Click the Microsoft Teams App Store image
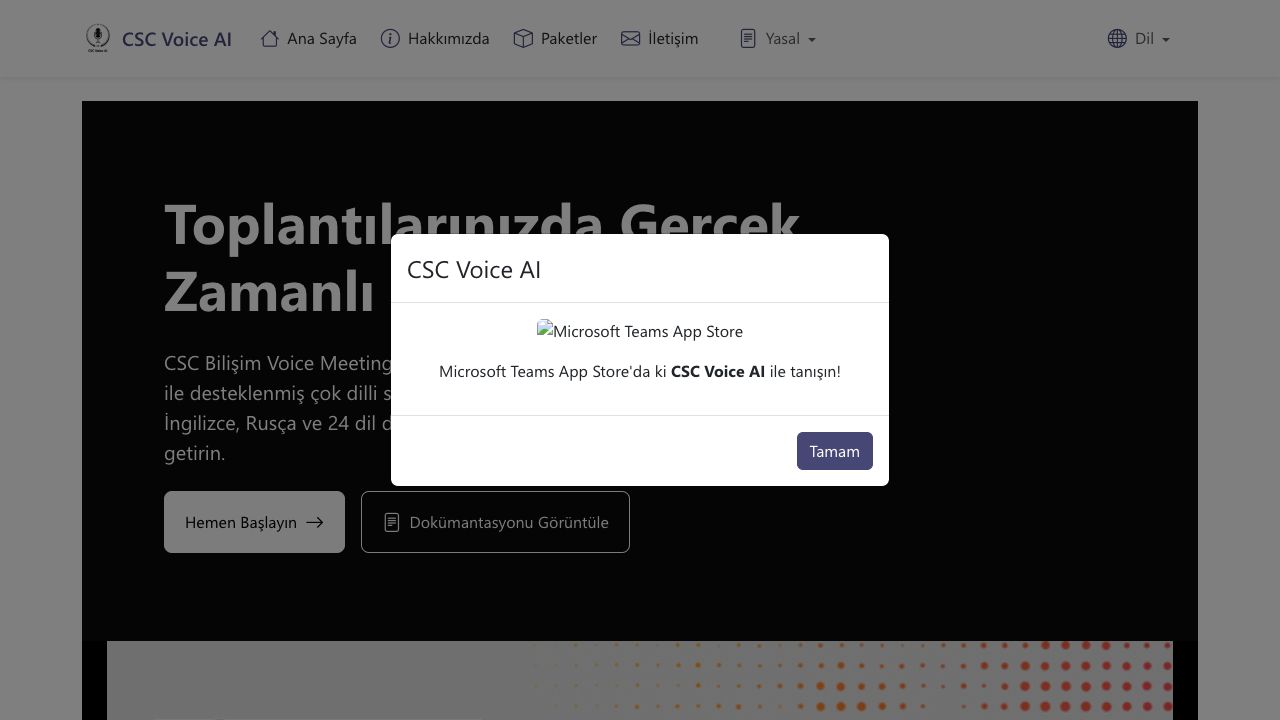The image size is (1280, 720). point(640,331)
